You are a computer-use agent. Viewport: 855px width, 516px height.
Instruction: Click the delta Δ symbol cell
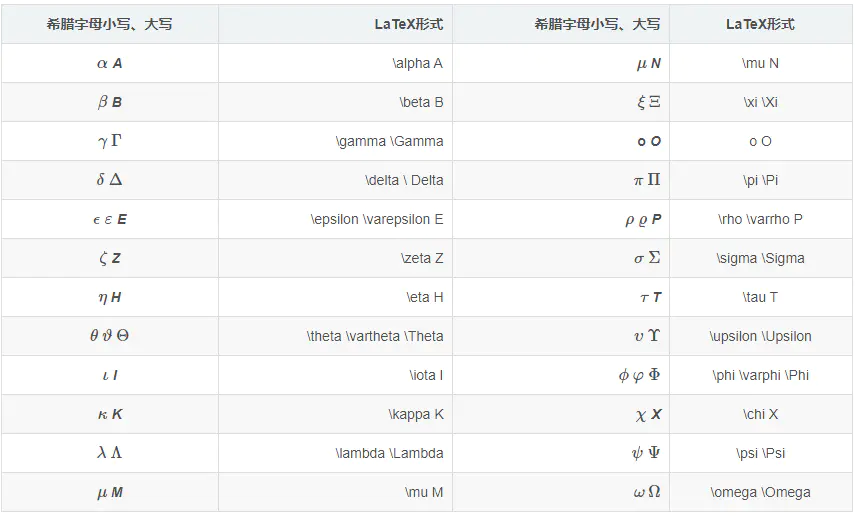110,180
